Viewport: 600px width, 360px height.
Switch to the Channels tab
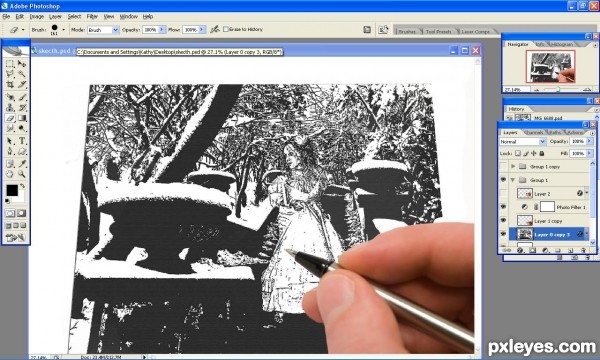533,132
